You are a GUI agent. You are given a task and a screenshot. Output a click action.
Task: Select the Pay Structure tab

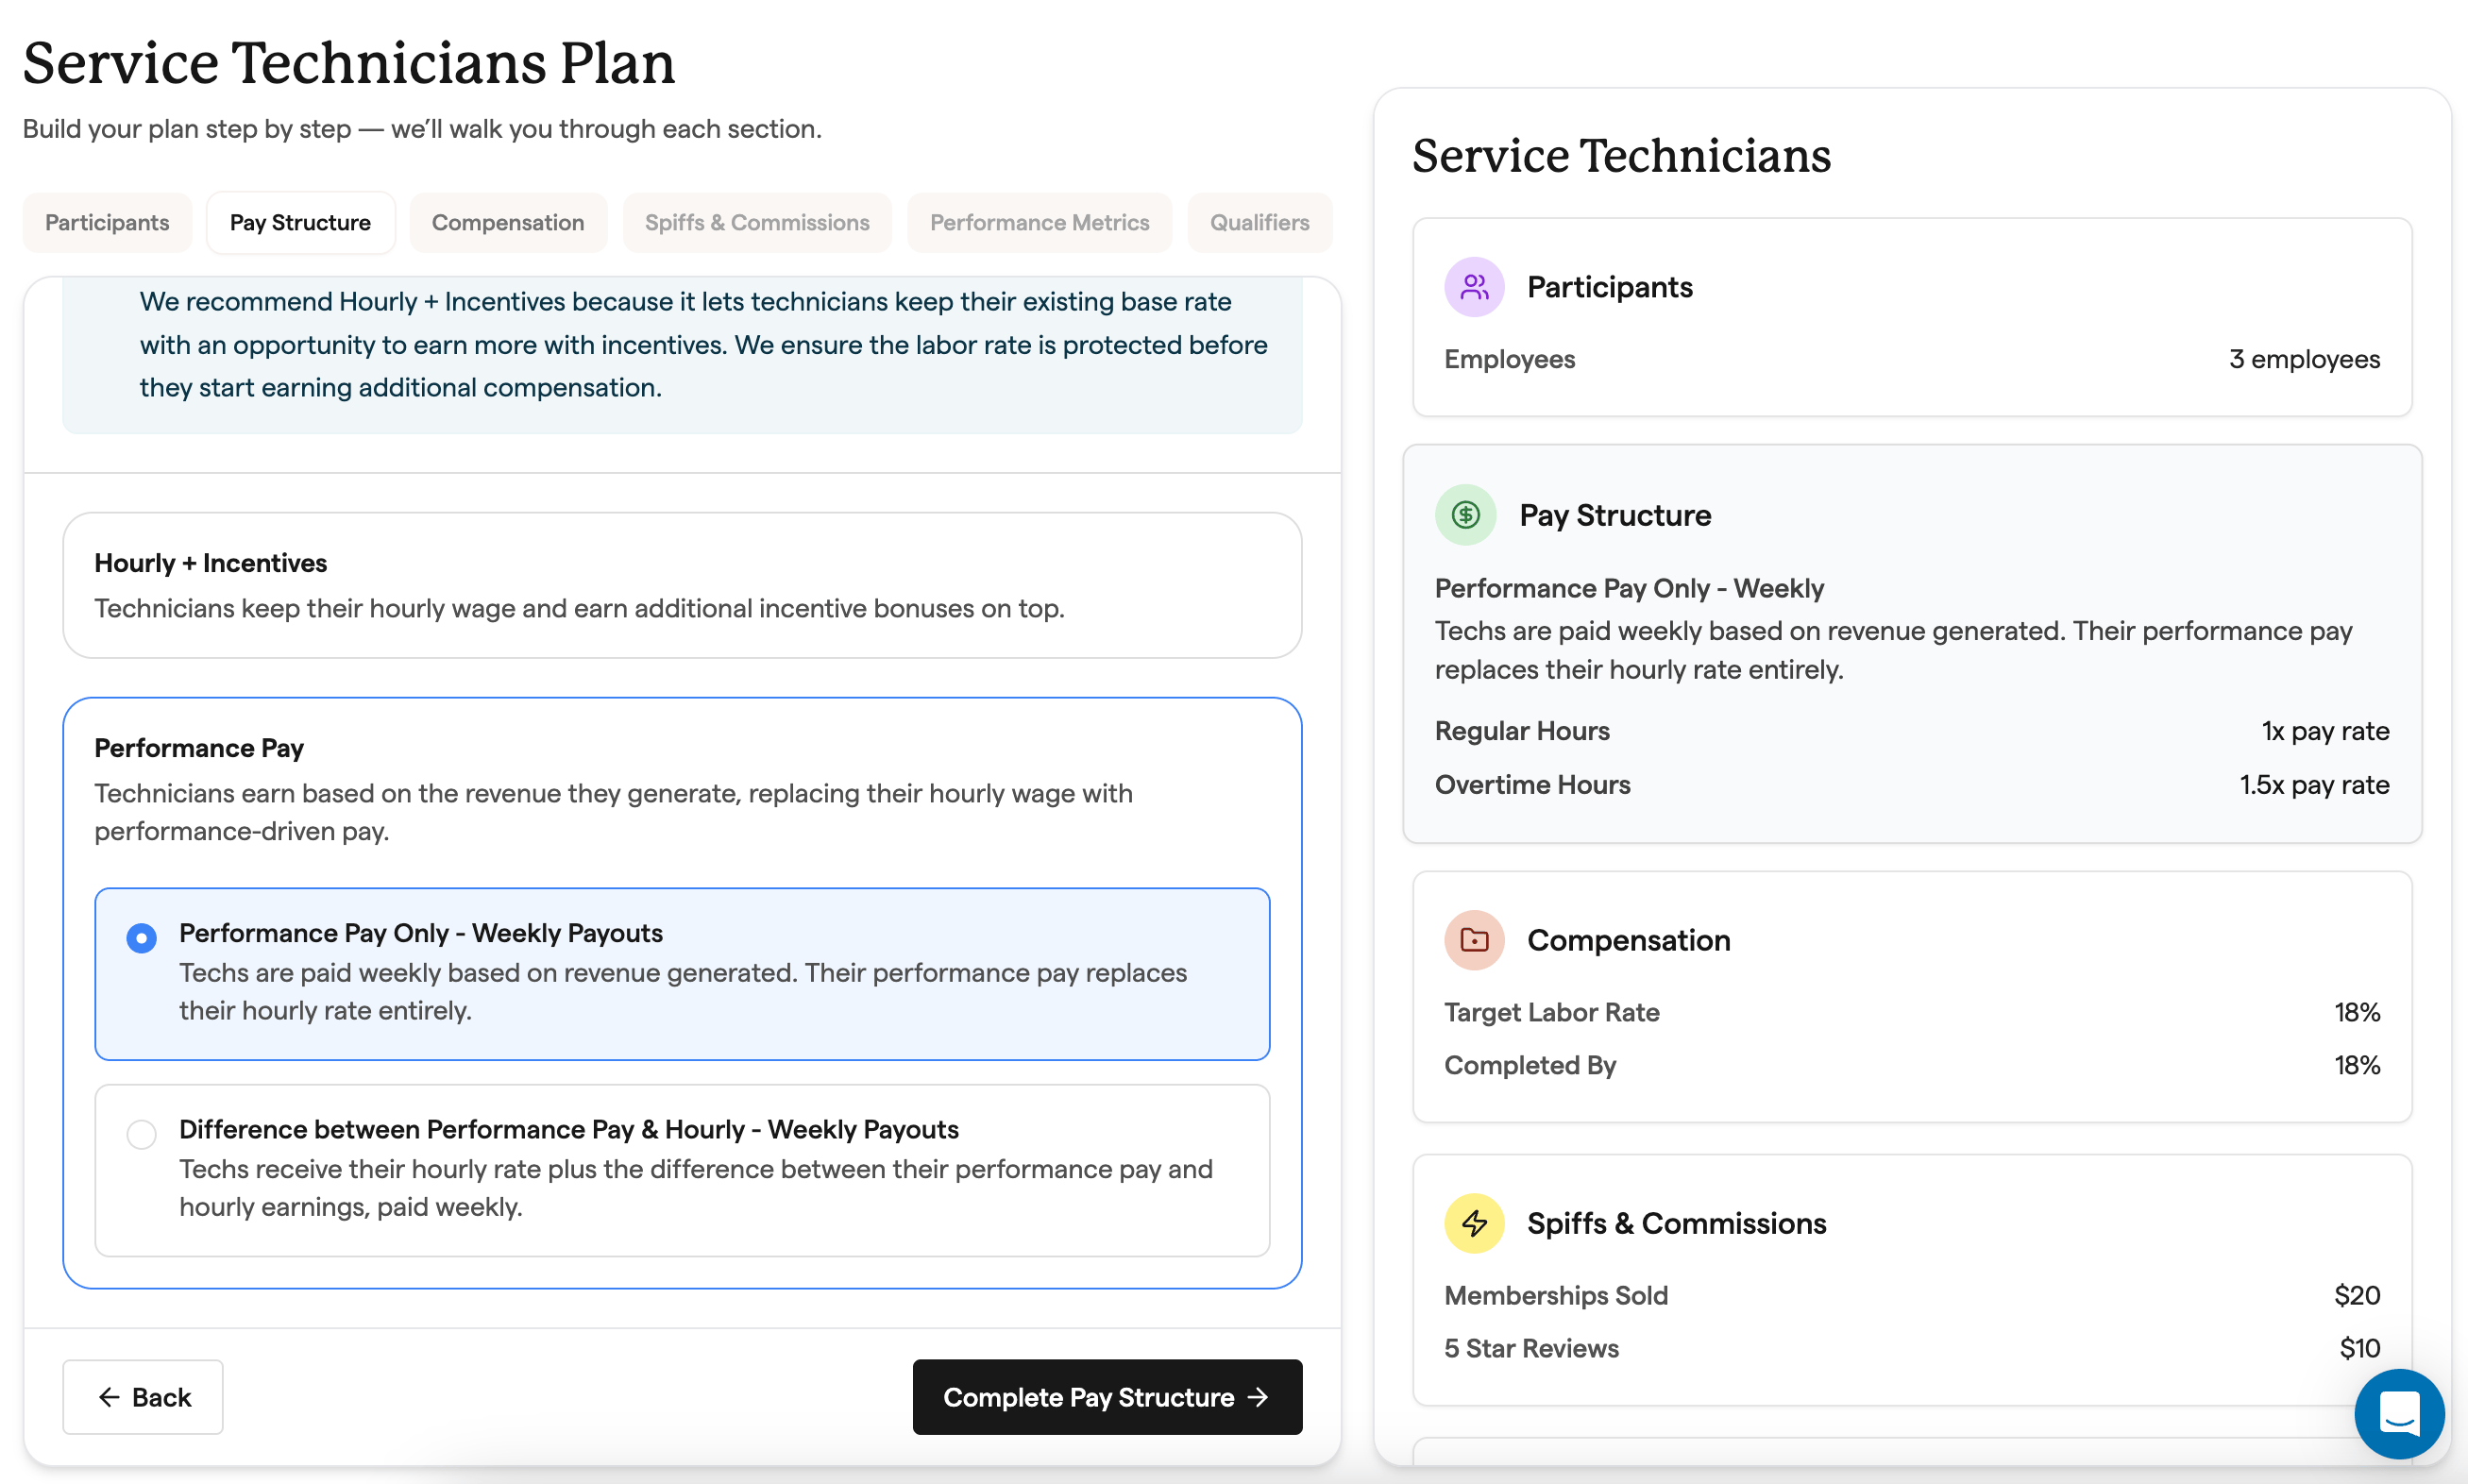[x=300, y=222]
